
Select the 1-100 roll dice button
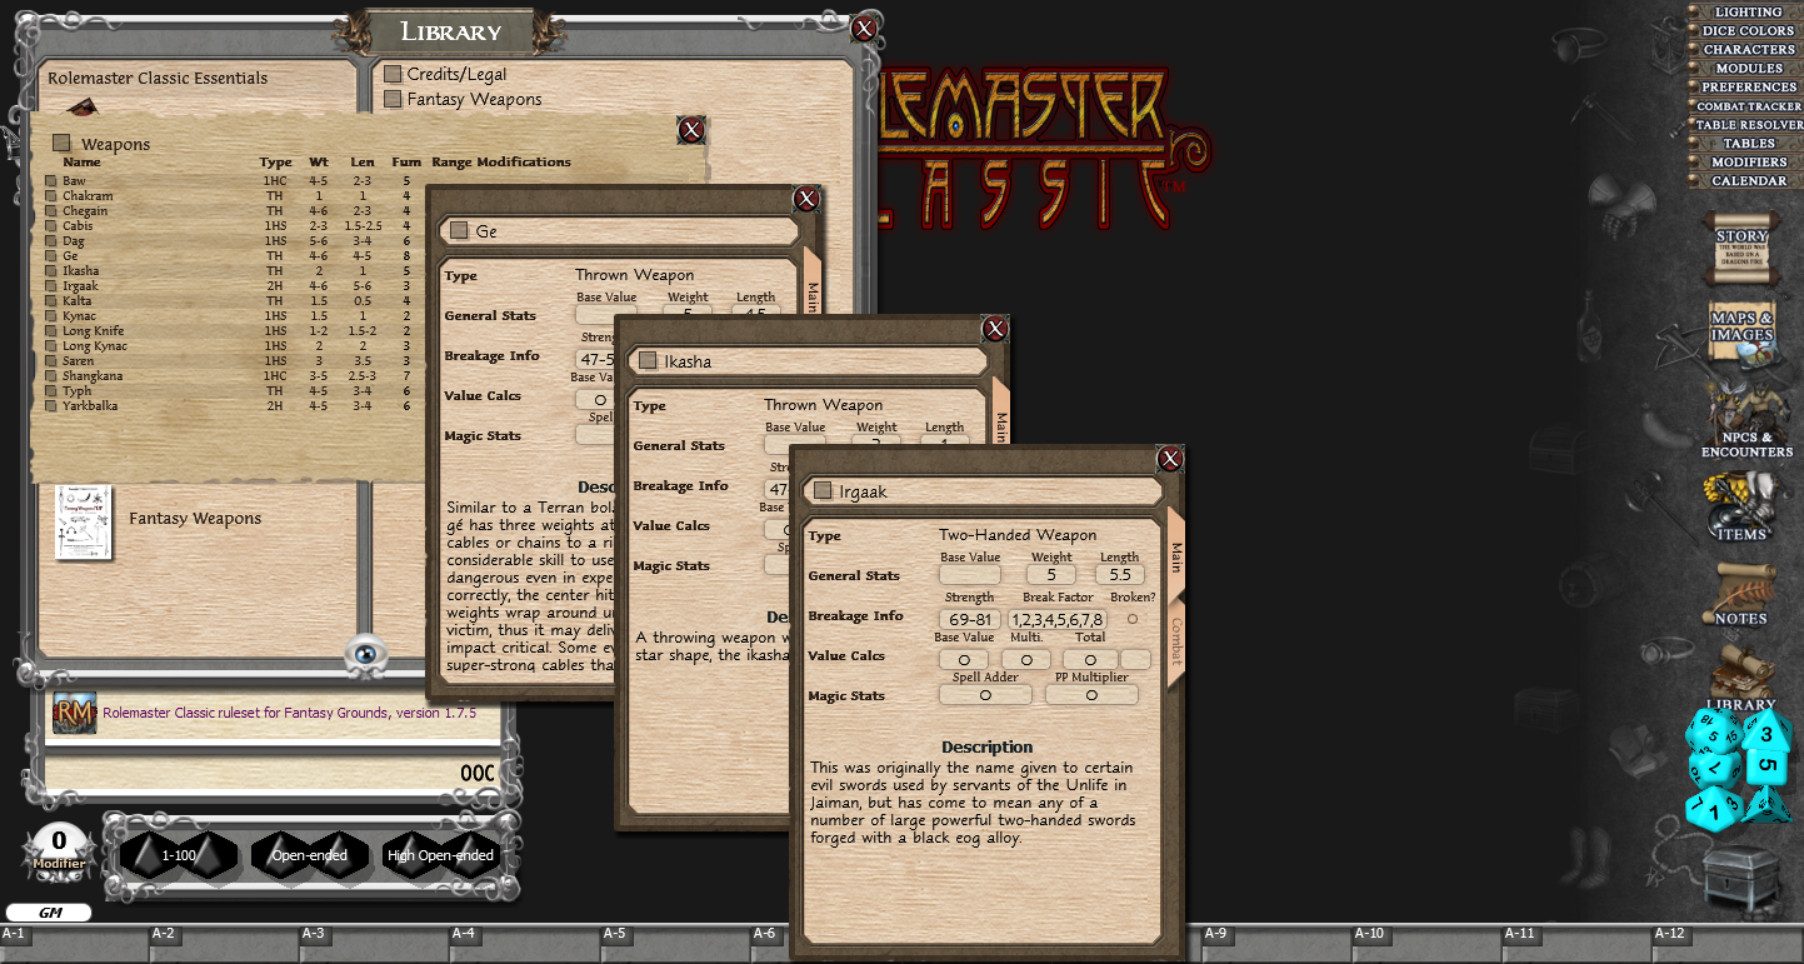178,855
